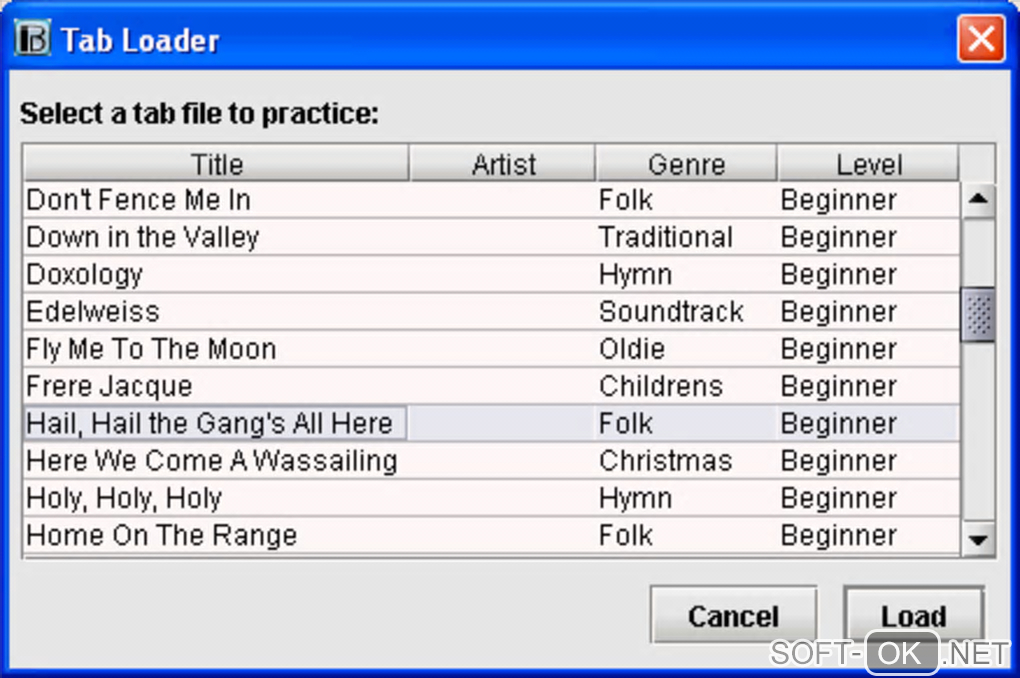Select Holy, Holy, Holy hymn row
Image resolution: width=1020 pixels, height=678 pixels.
(x=124, y=498)
